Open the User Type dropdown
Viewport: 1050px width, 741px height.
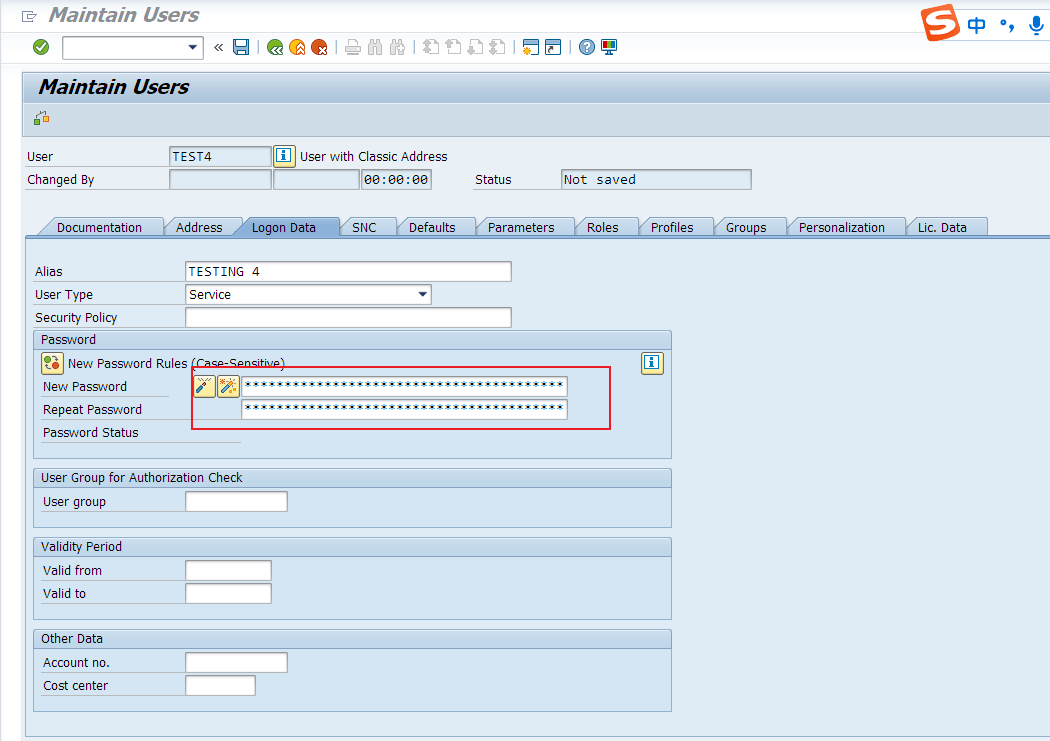pyautogui.click(x=423, y=295)
